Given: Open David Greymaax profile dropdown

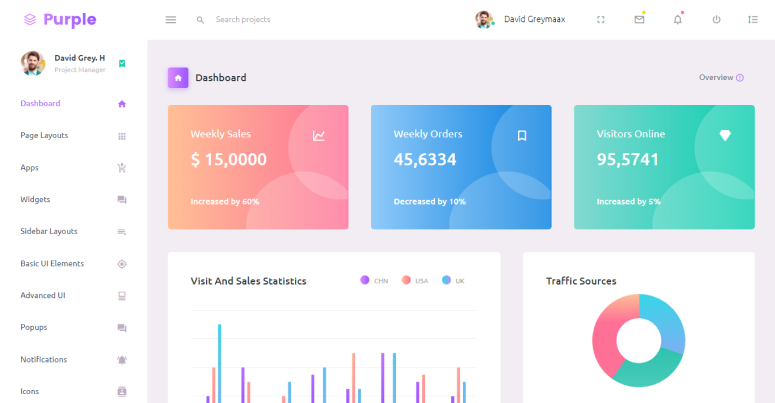Looking at the screenshot, I should 518,20.
